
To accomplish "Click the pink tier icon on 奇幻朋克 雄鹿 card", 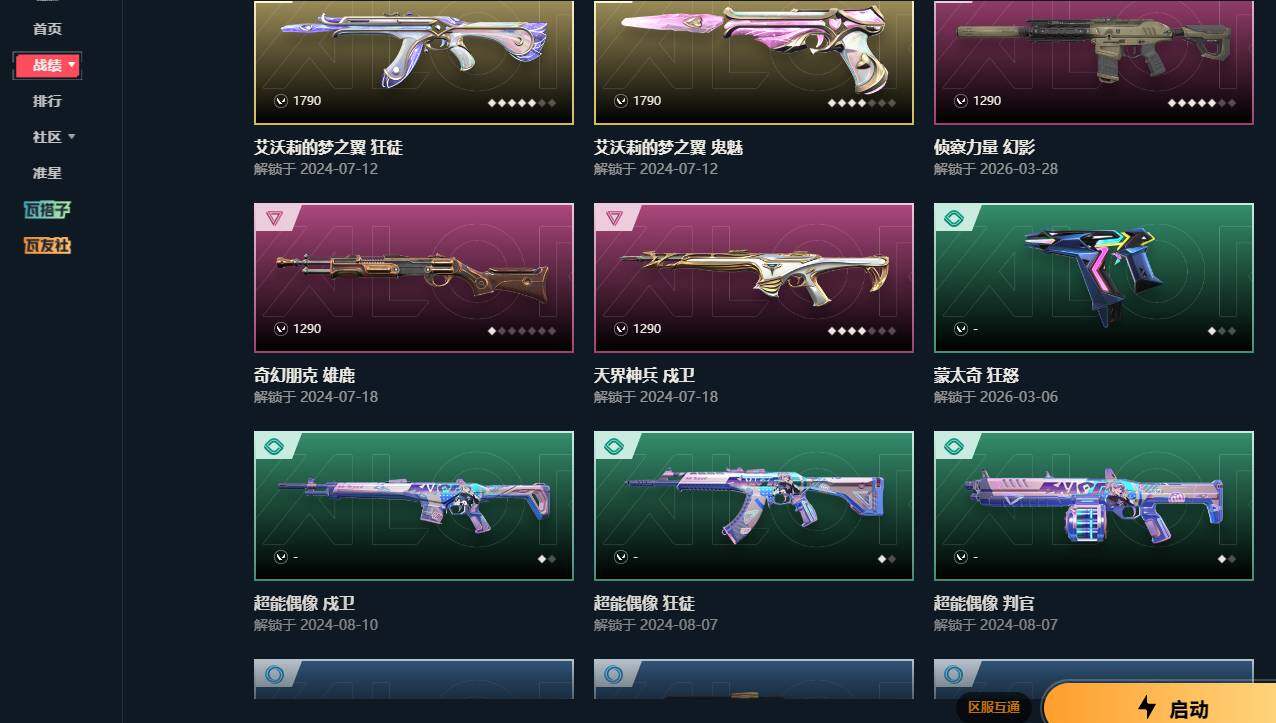I will pyautogui.click(x=274, y=218).
